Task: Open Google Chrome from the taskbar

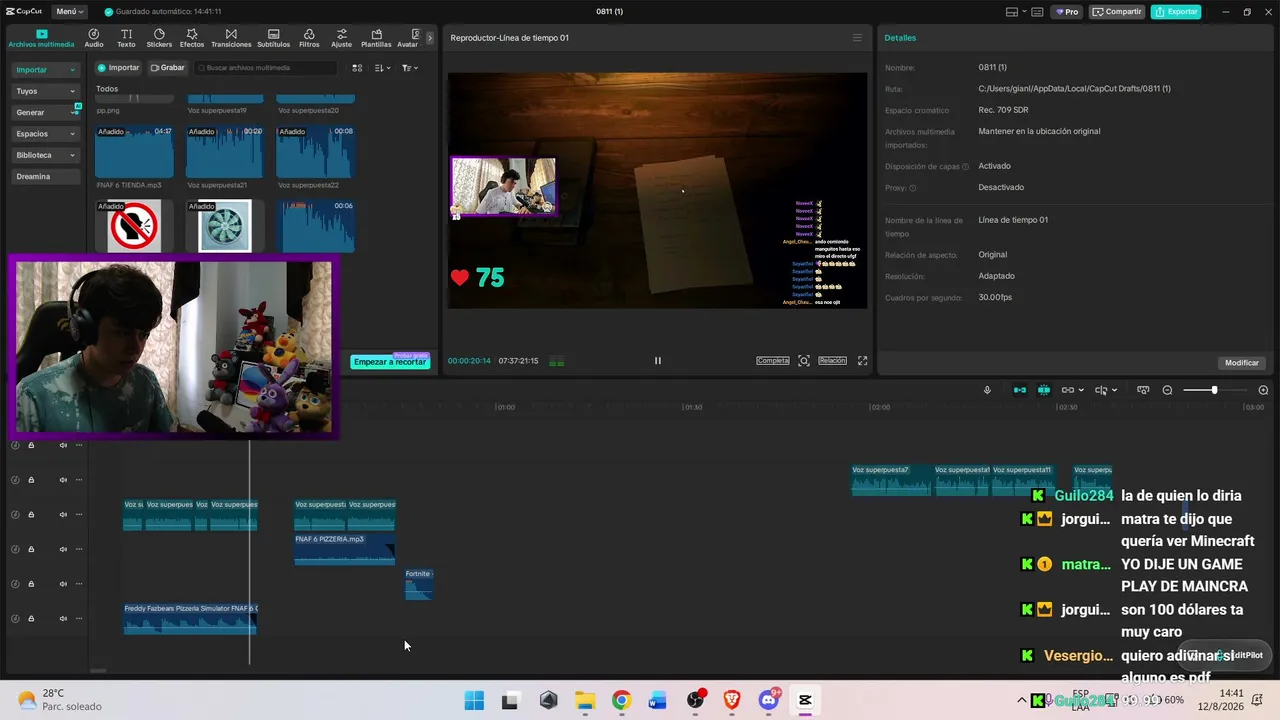Action: click(x=621, y=700)
